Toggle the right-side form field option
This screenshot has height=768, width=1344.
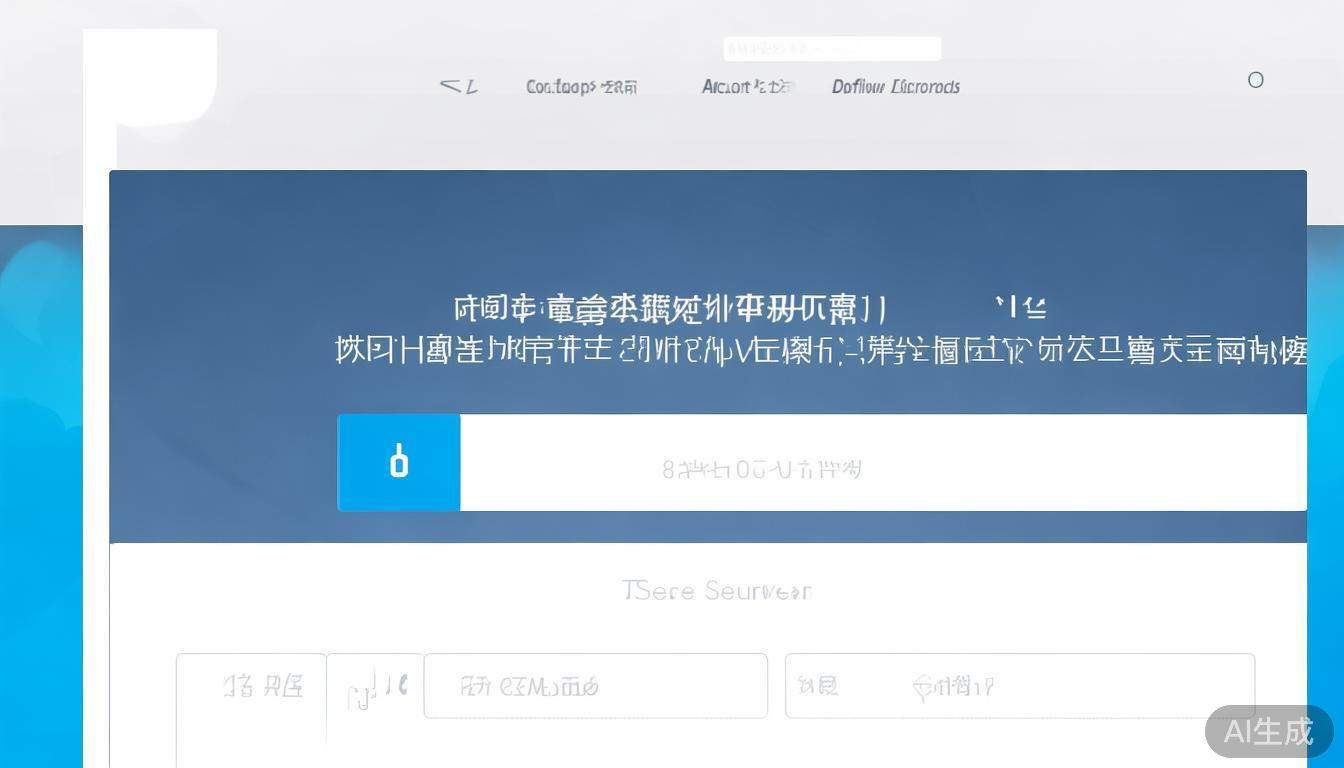coord(1020,686)
